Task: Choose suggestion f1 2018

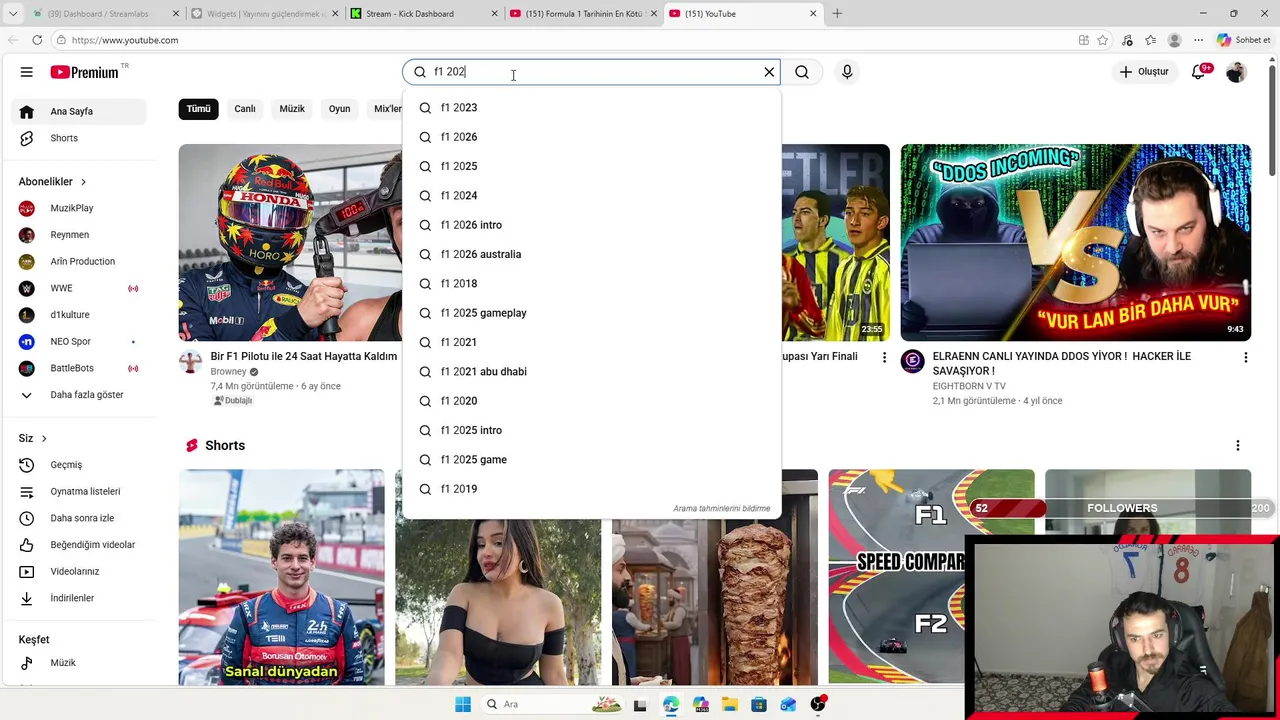Action: point(591,284)
